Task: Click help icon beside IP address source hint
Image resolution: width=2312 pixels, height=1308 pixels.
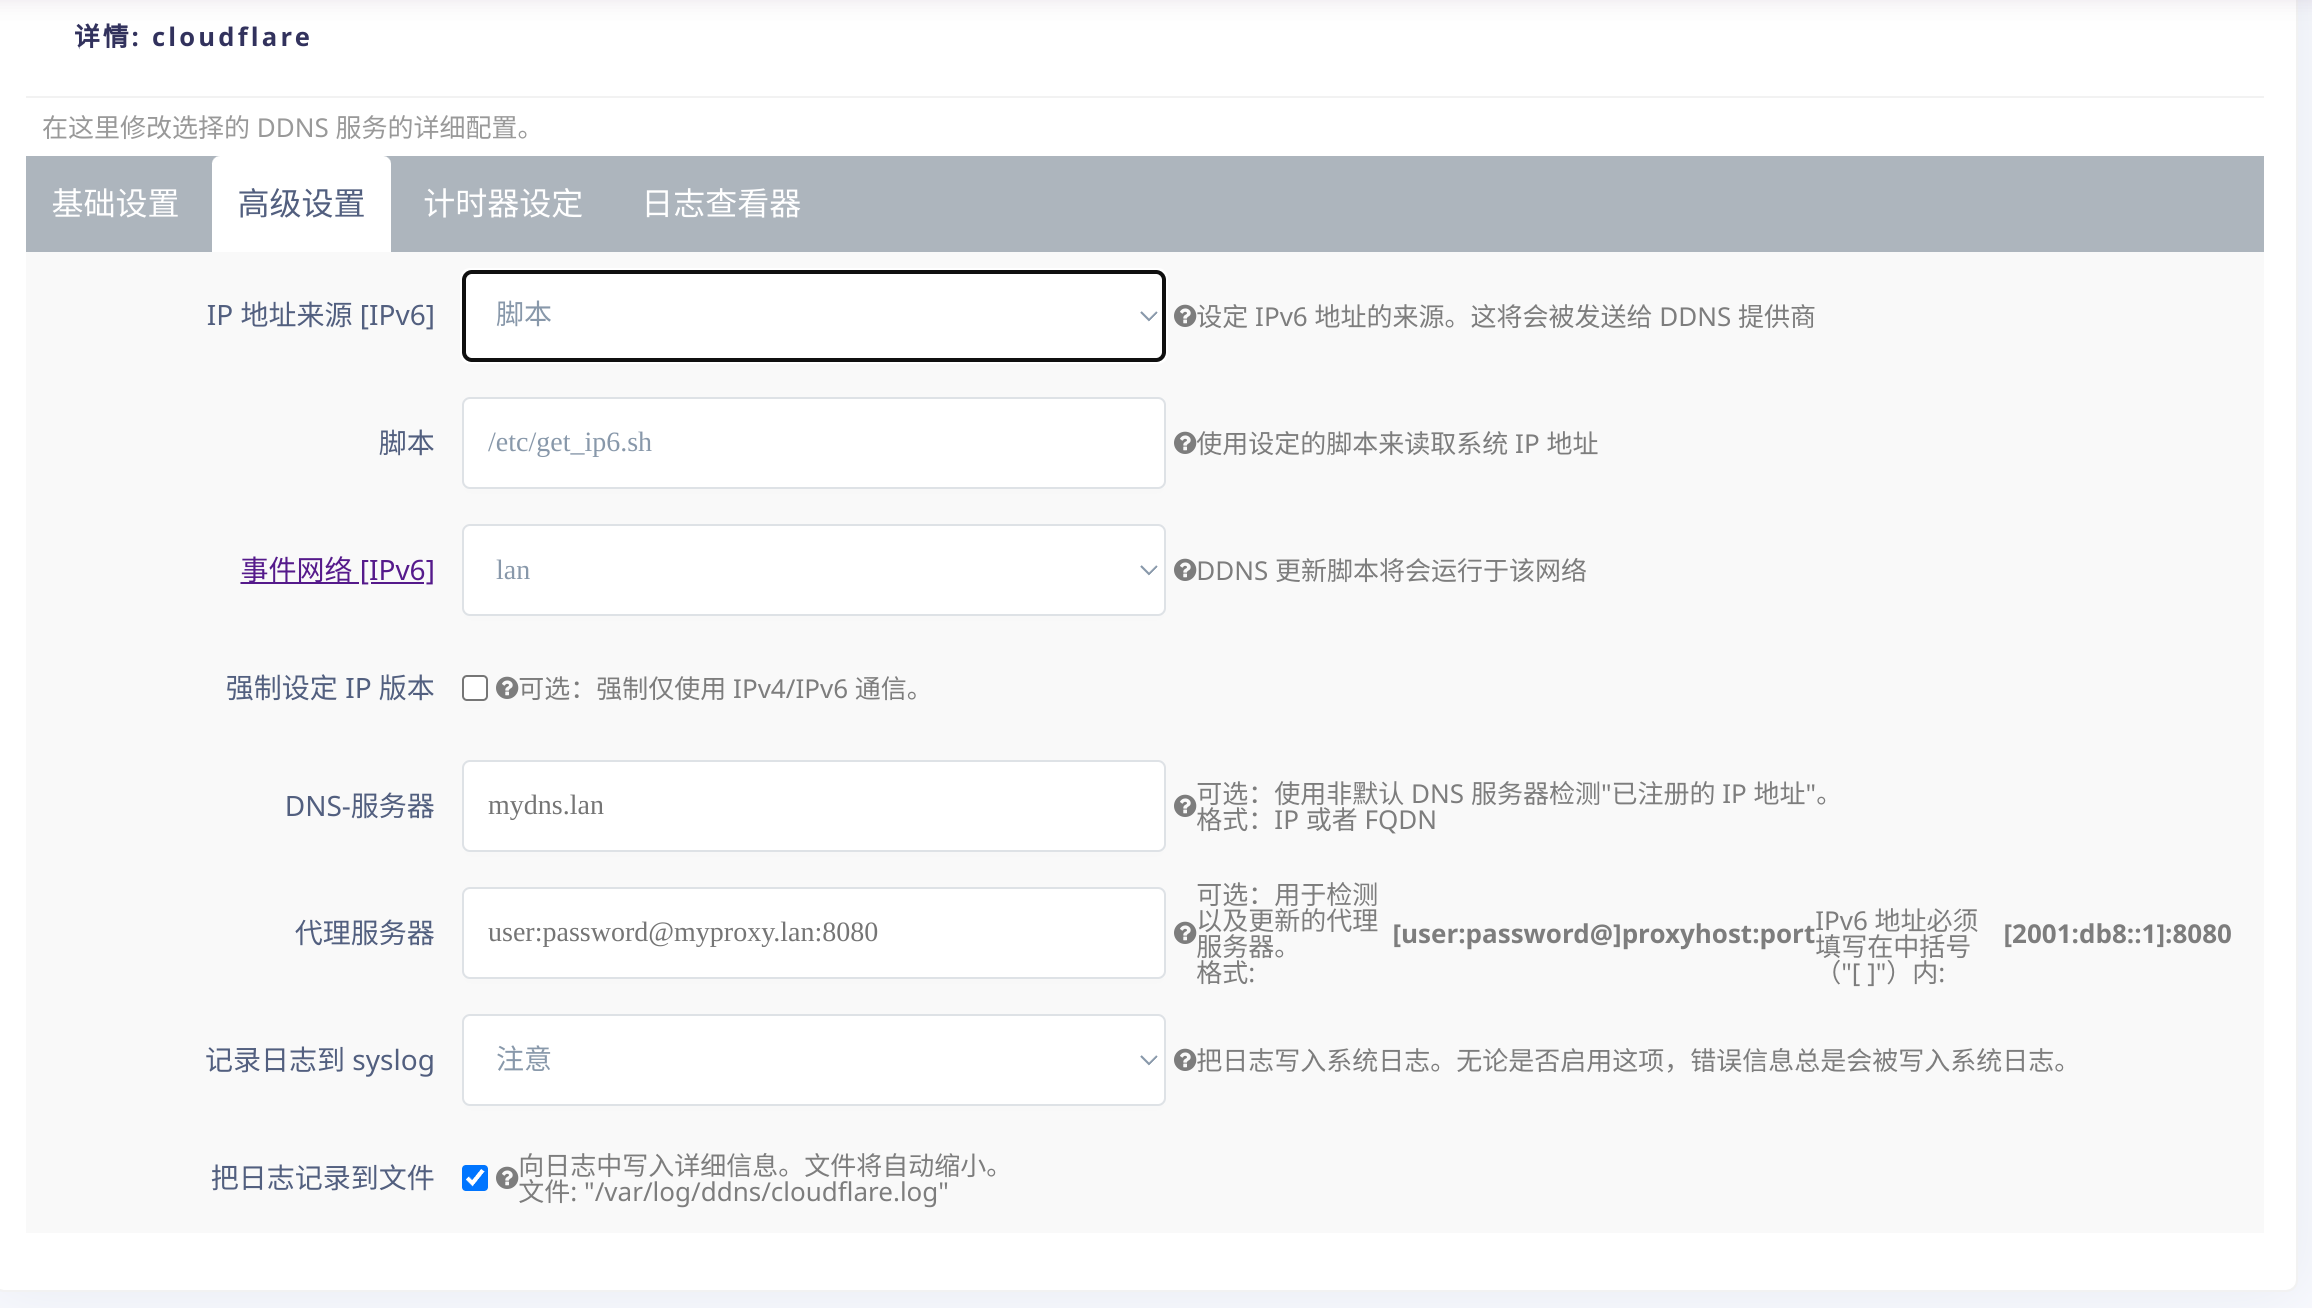Action: 1184,317
